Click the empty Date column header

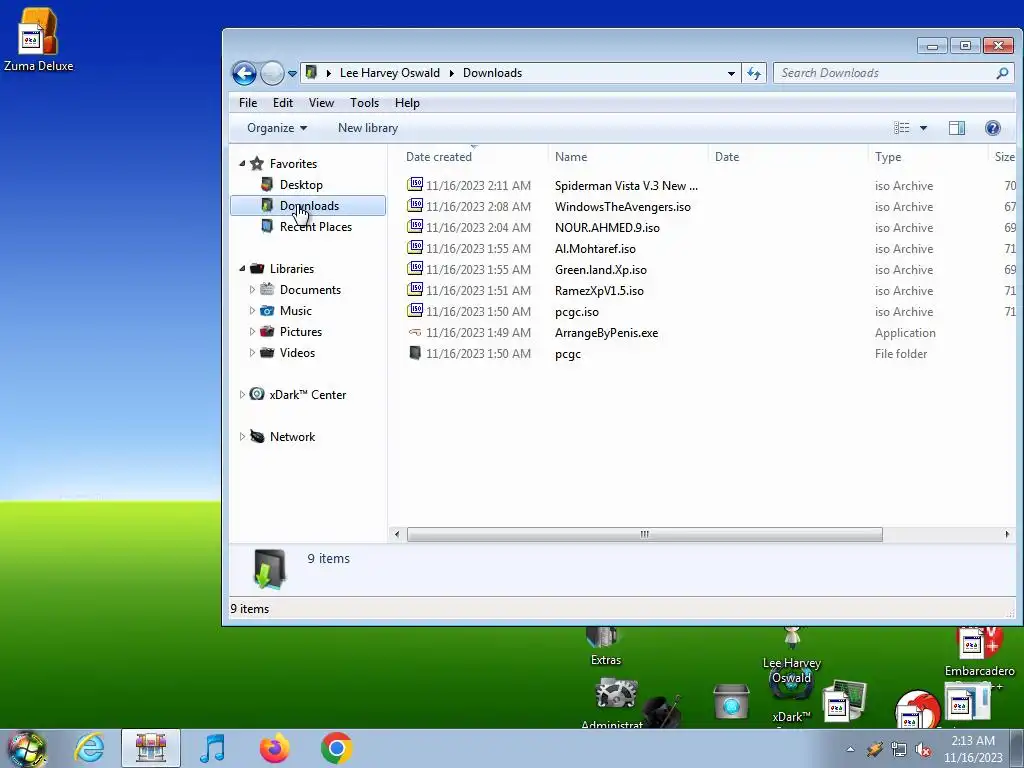click(788, 157)
